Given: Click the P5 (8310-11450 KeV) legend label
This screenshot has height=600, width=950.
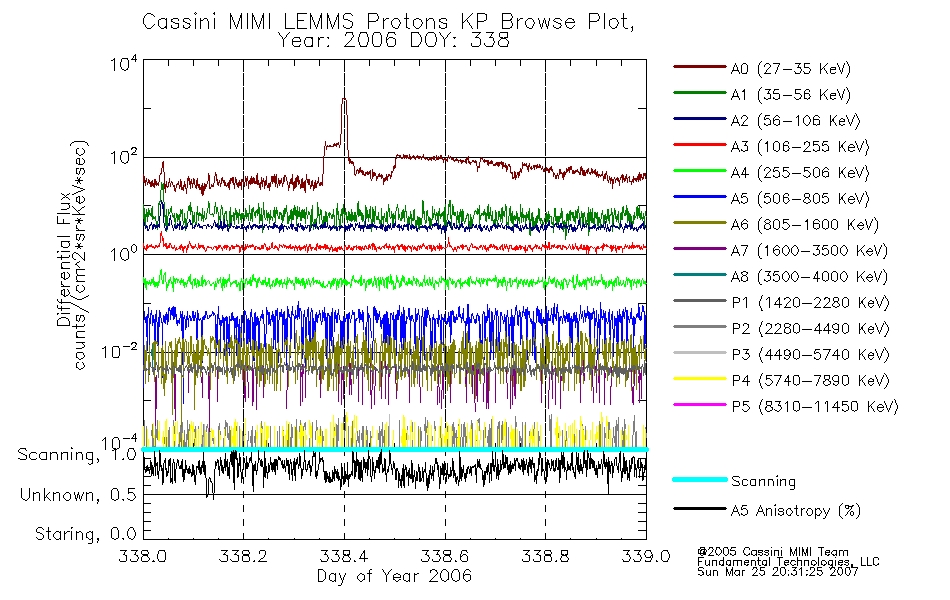Looking at the screenshot, I should [815, 407].
